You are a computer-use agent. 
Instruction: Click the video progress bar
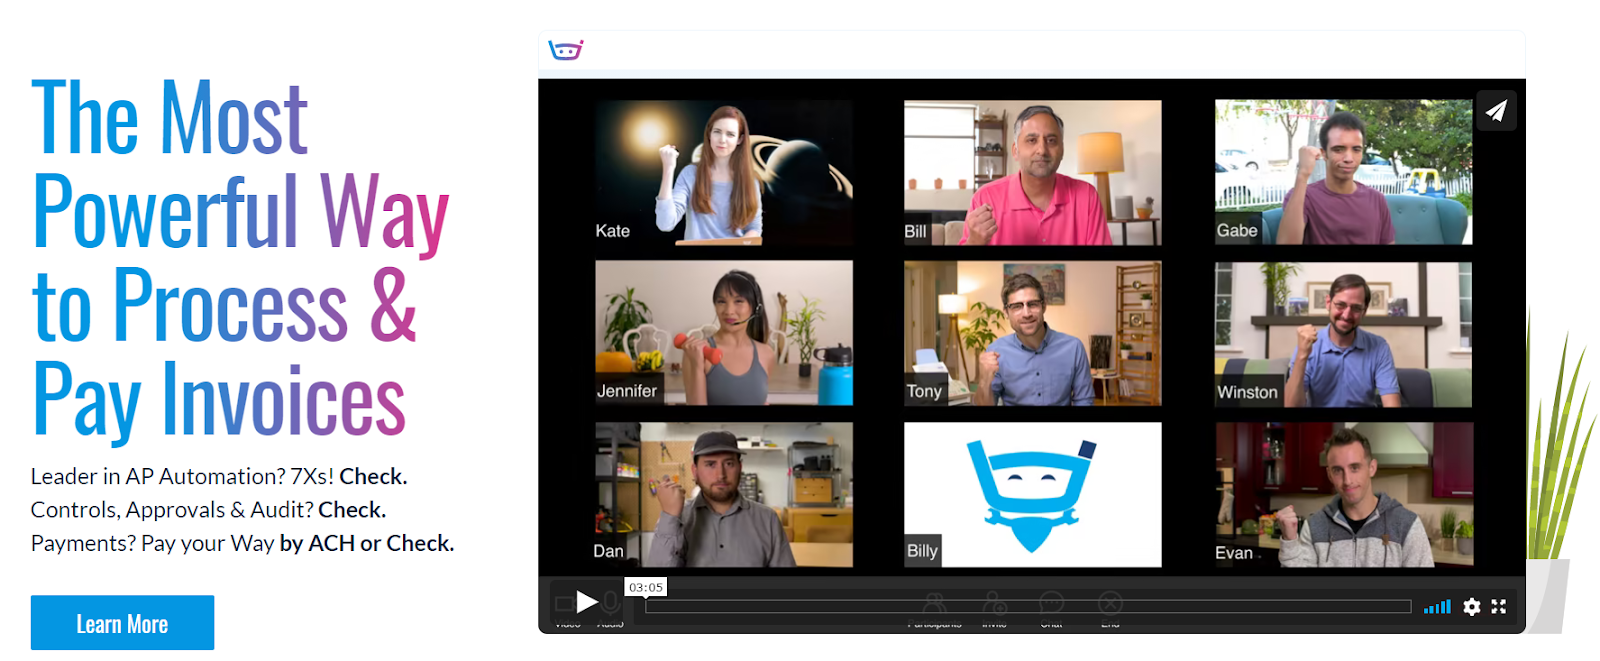click(1027, 606)
